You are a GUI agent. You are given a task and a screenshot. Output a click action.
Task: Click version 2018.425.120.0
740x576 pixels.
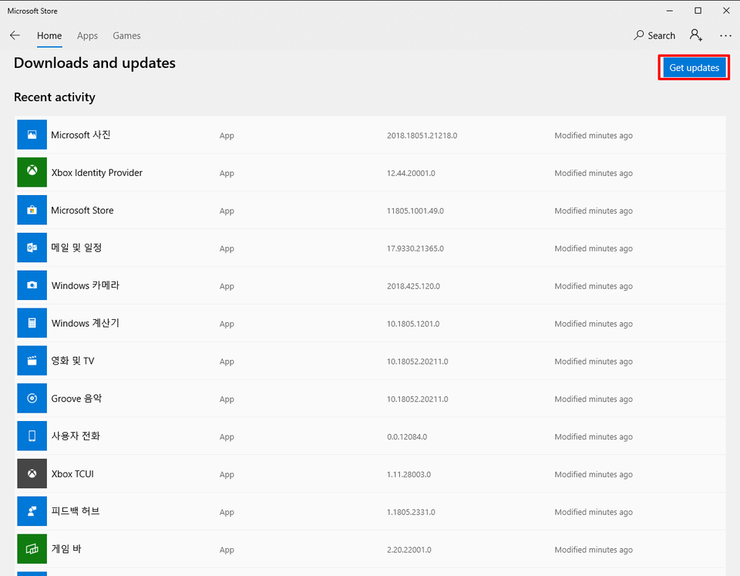(x=413, y=286)
